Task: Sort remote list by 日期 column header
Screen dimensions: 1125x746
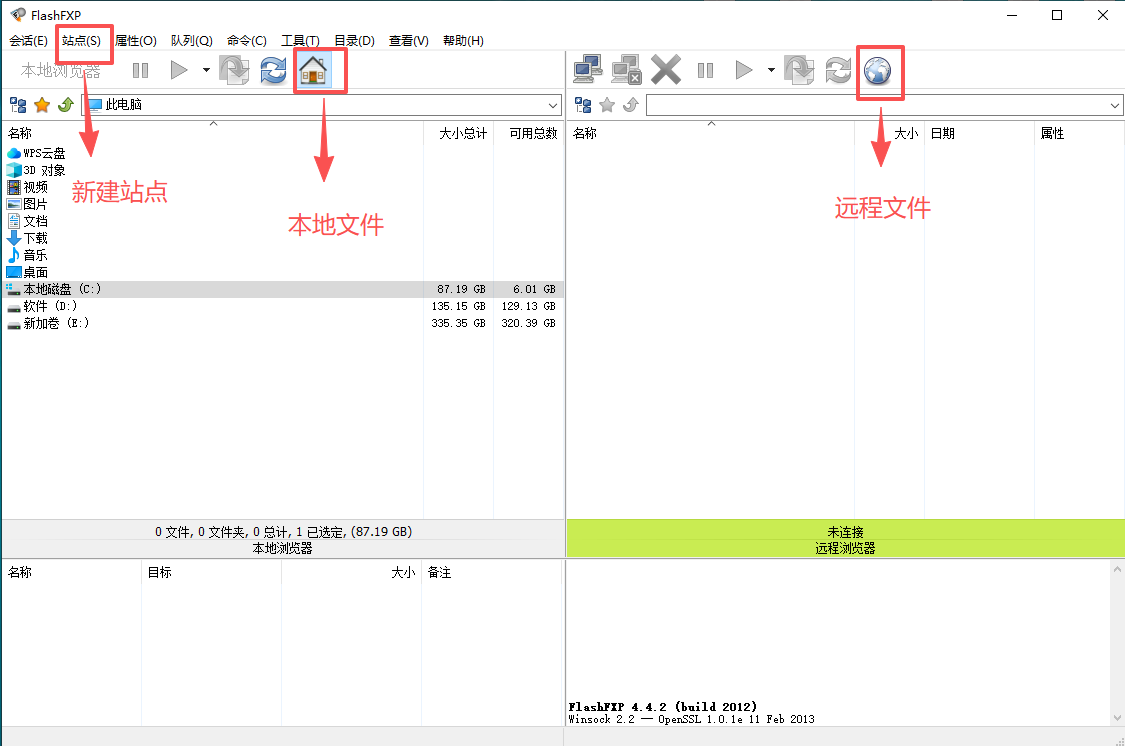Action: 979,133
